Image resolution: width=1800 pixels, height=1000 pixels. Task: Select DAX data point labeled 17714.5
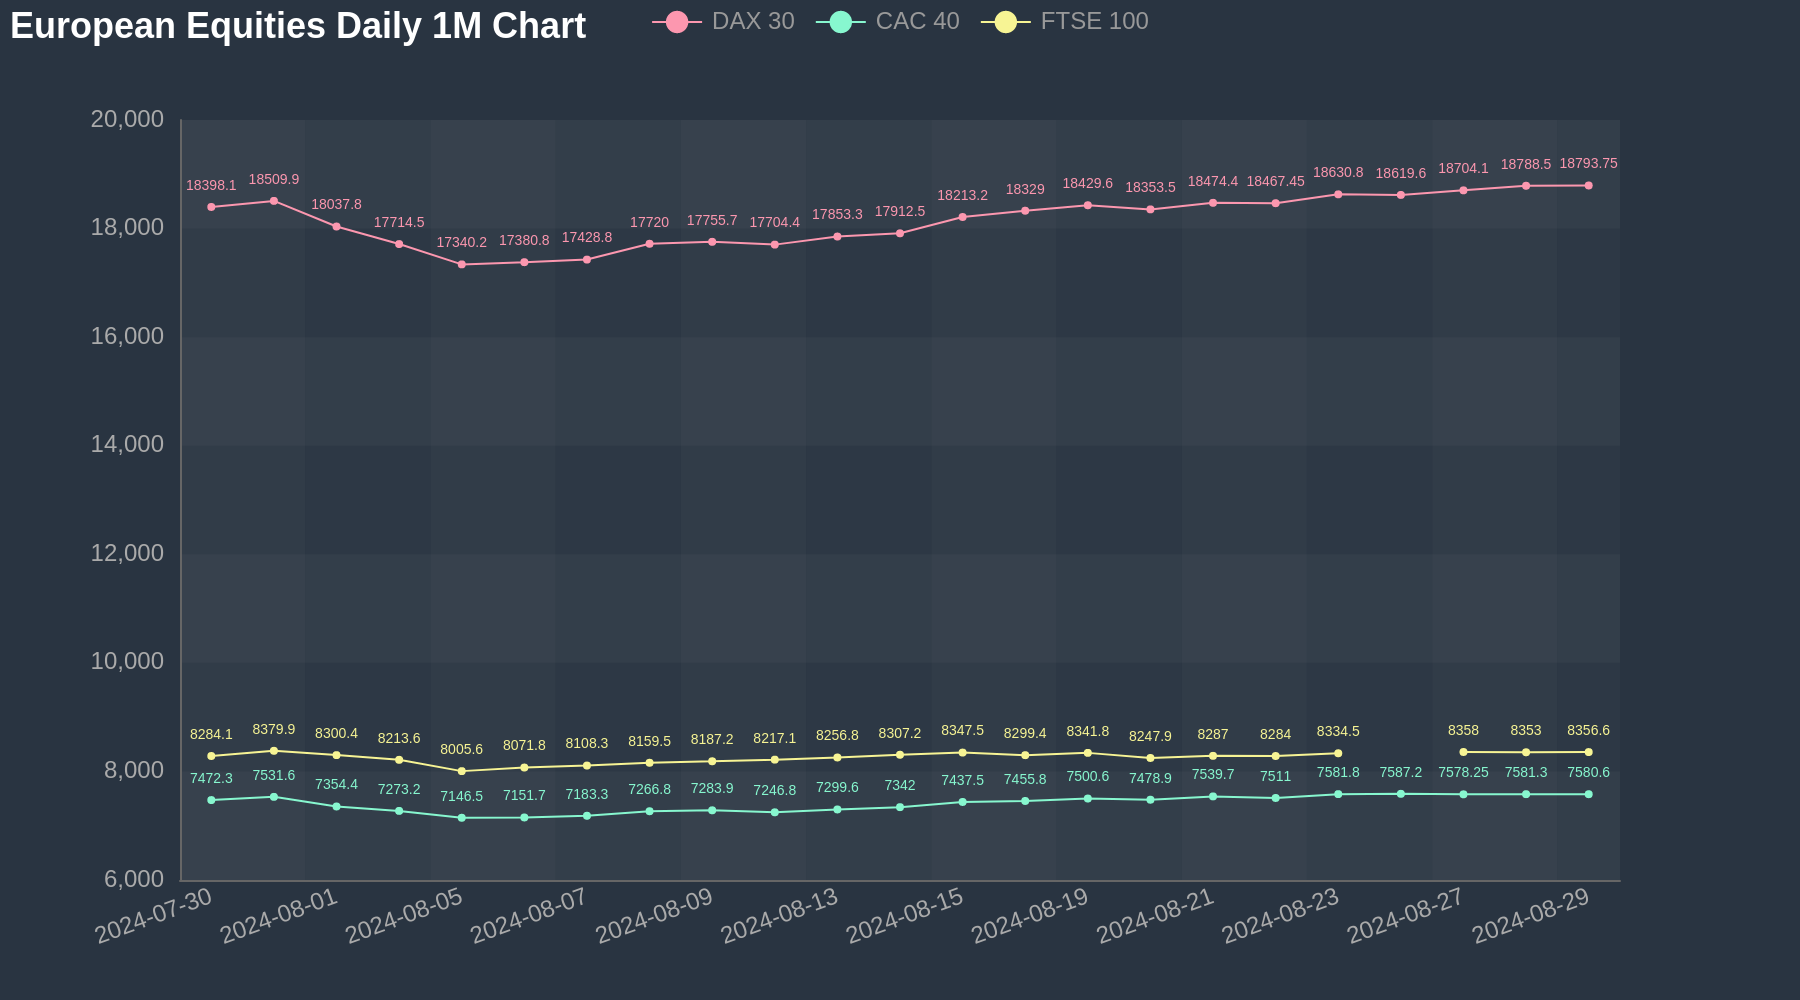[x=399, y=244]
